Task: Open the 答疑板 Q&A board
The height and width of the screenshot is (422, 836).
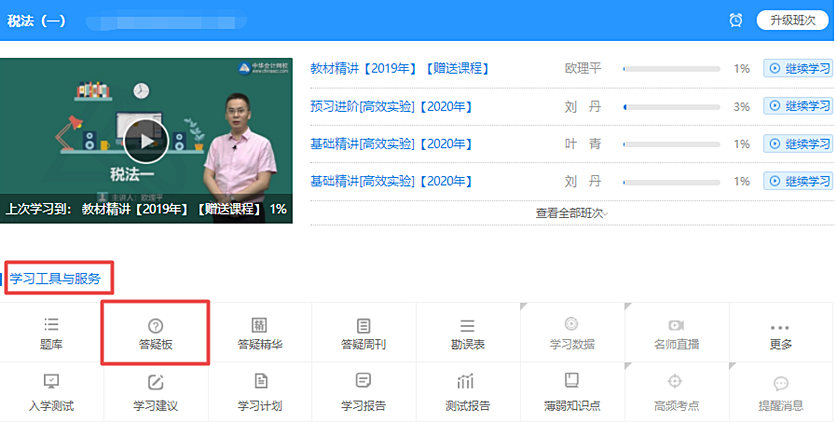Action: 155,333
